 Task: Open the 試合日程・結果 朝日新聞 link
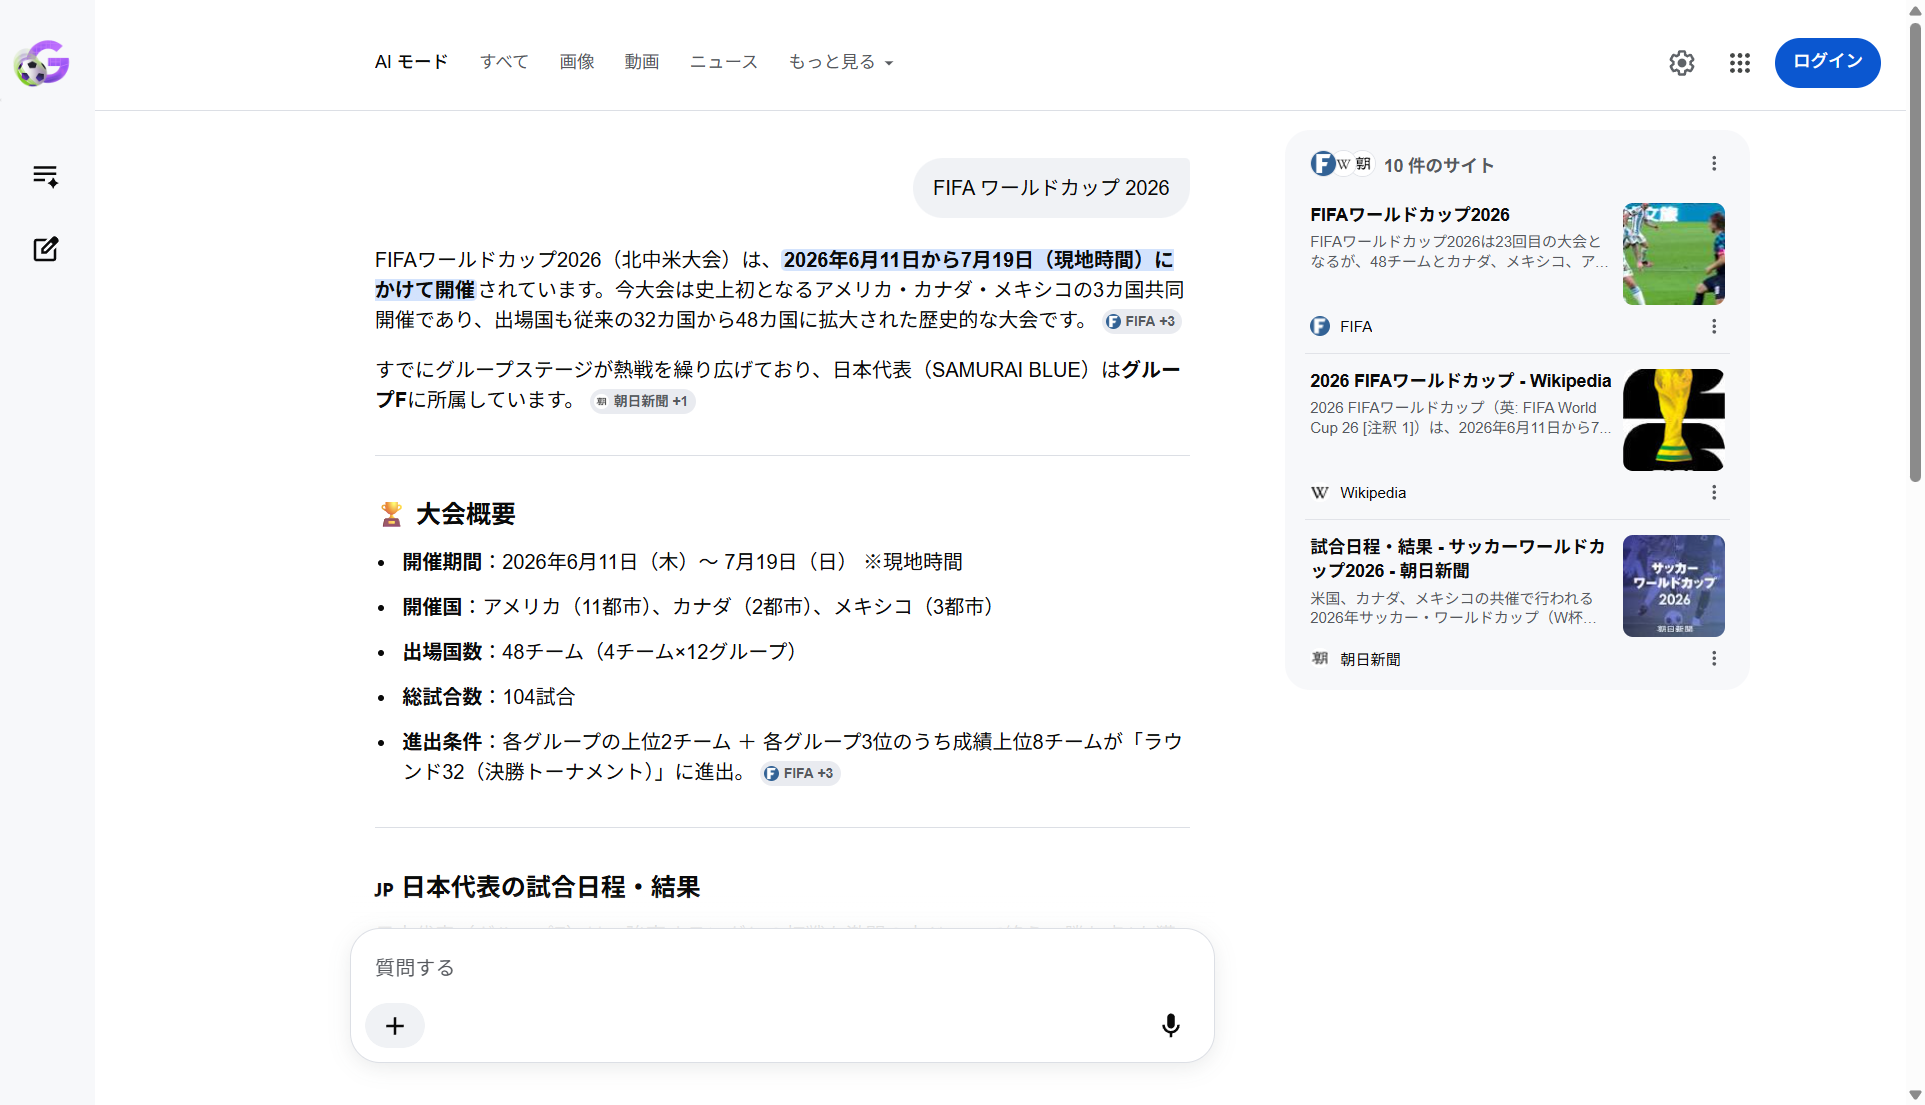pos(1458,558)
